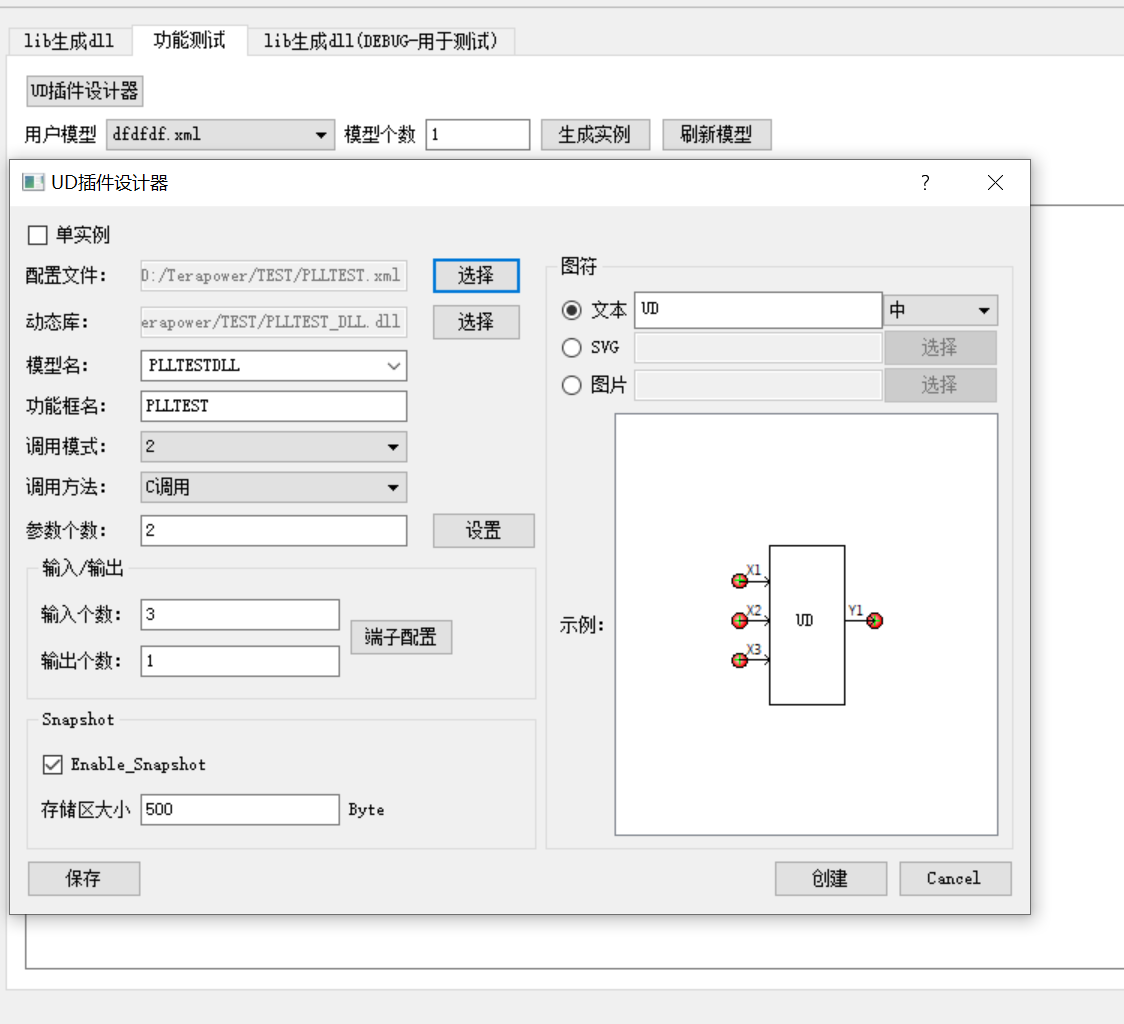The width and height of the screenshot is (1124, 1024).
Task: Select the SVG radio button
Action: pyautogui.click(x=572, y=348)
